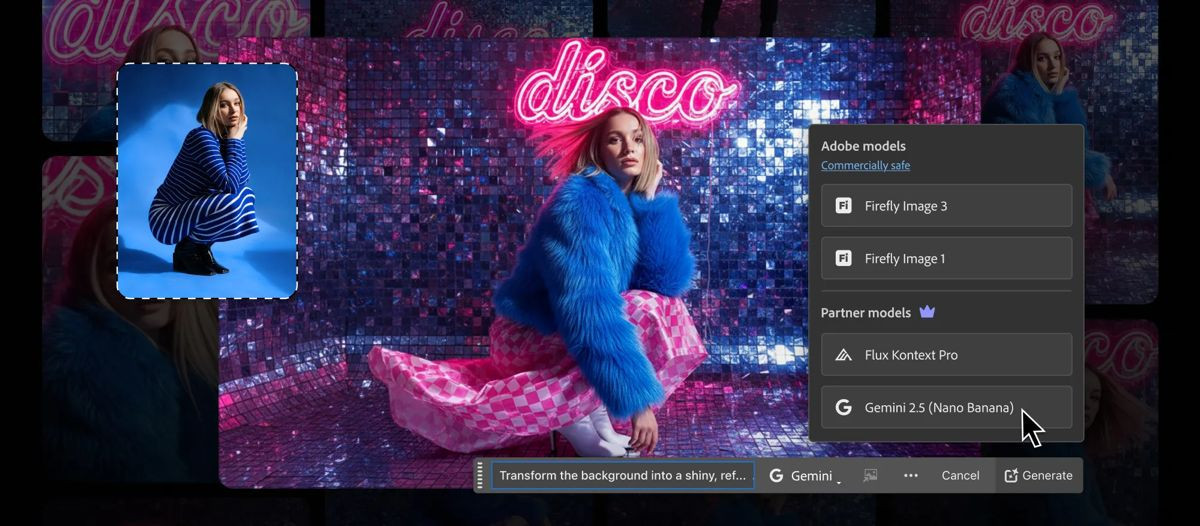The width and height of the screenshot is (1200, 526).
Task: Select Gemini 2.5 (Nano Banana) model
Action: coord(946,408)
